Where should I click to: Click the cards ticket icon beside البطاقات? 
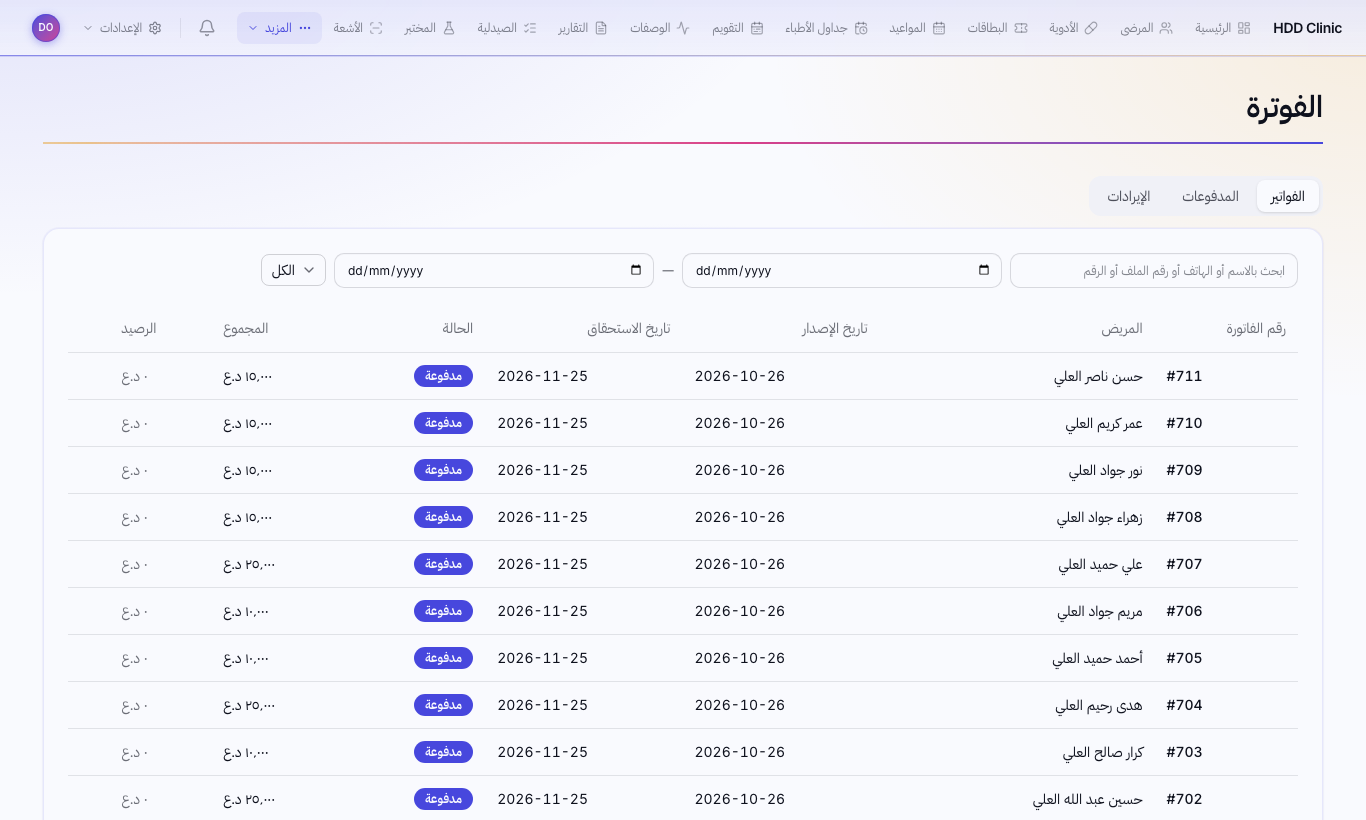1021,28
